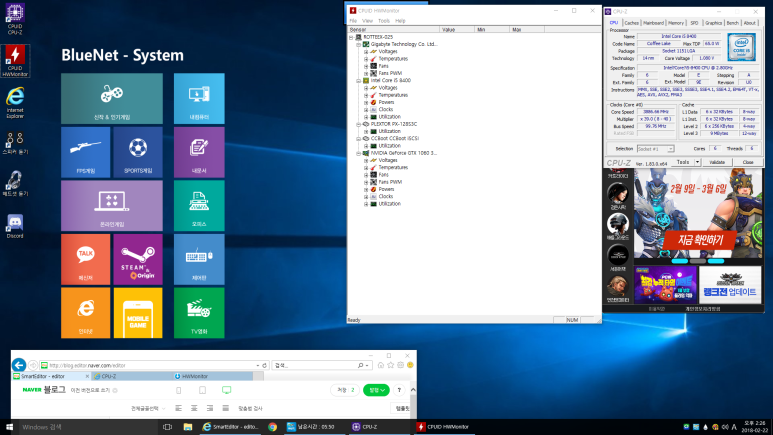Switch to the Mainboard tab in CPU-Z

tap(653, 23)
